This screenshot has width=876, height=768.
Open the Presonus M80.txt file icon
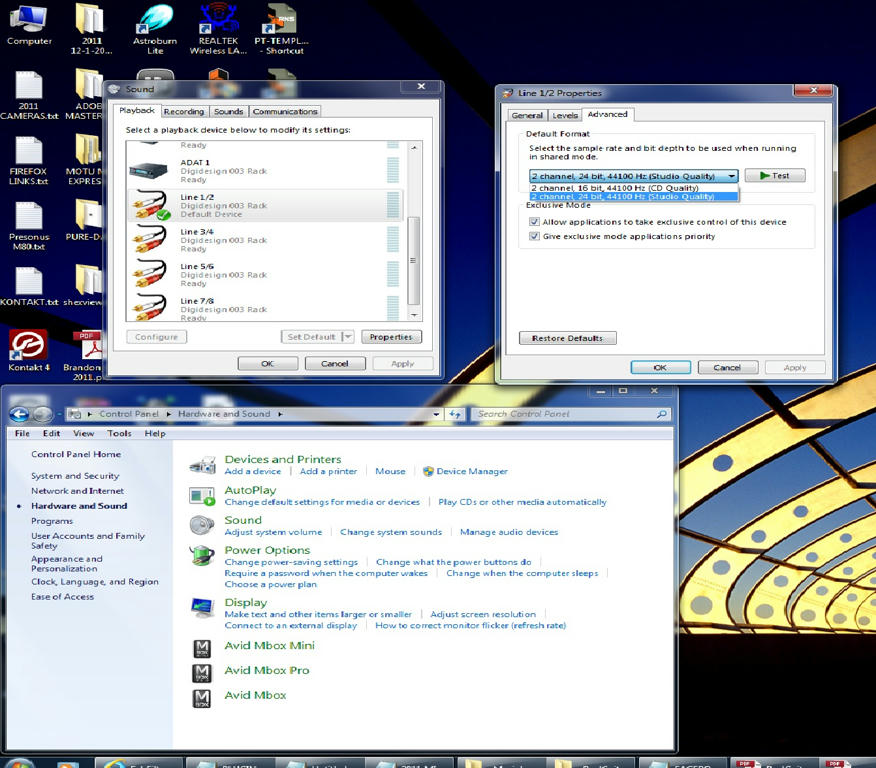pos(28,226)
